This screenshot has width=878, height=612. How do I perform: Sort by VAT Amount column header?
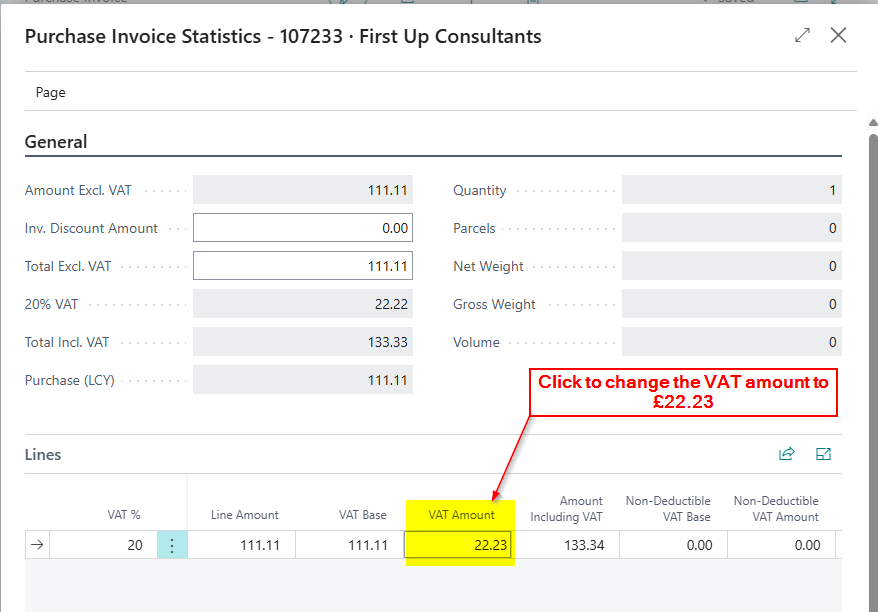[461, 515]
